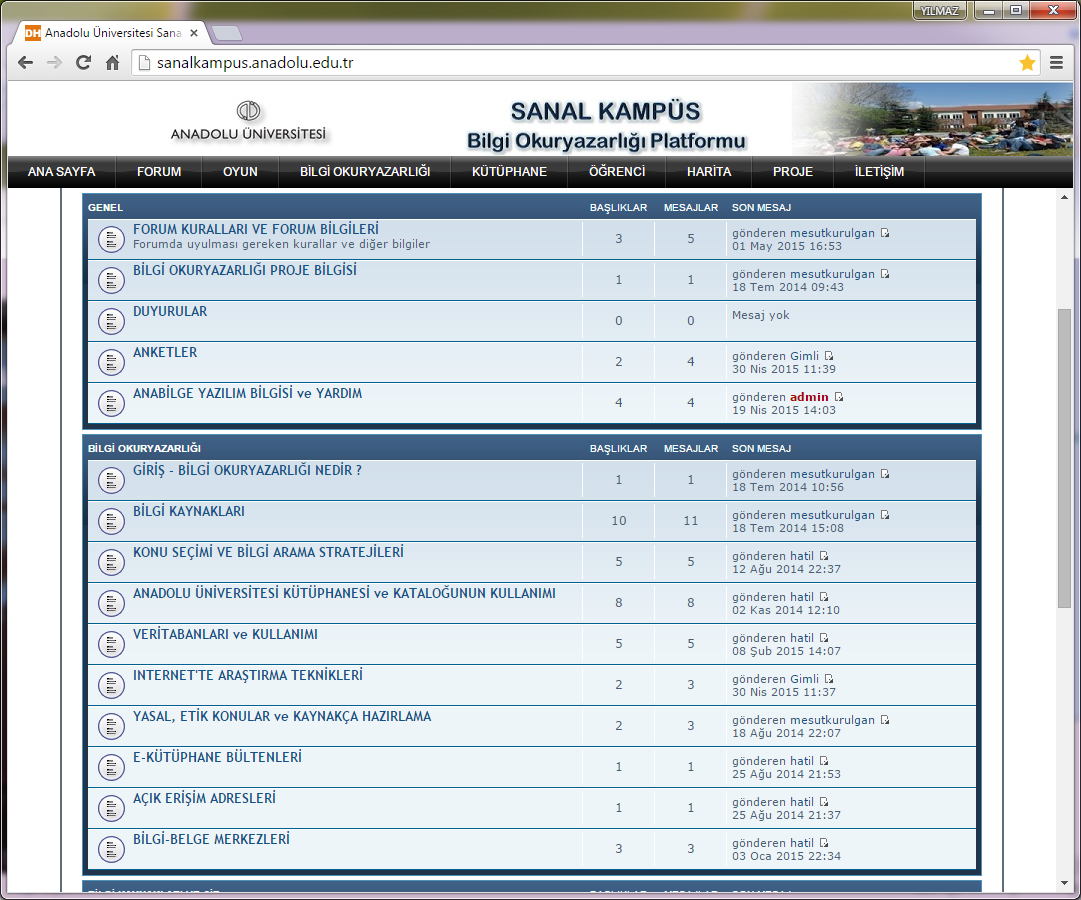Open the İLETİŞİM page from navigation
Viewport: 1081px width, 900px height.
pos(879,172)
